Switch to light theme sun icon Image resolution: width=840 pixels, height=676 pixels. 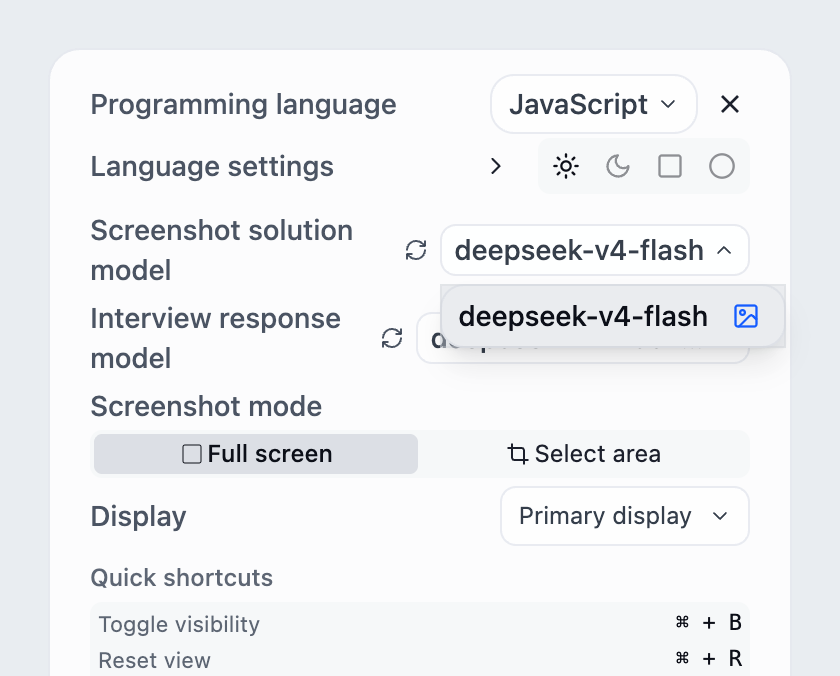click(566, 166)
